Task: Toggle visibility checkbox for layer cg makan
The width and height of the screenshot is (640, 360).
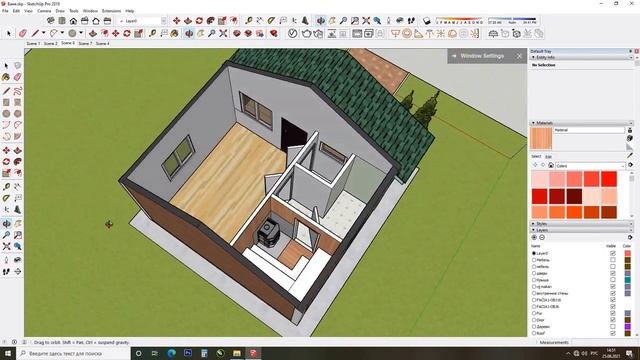Action: (x=613, y=287)
